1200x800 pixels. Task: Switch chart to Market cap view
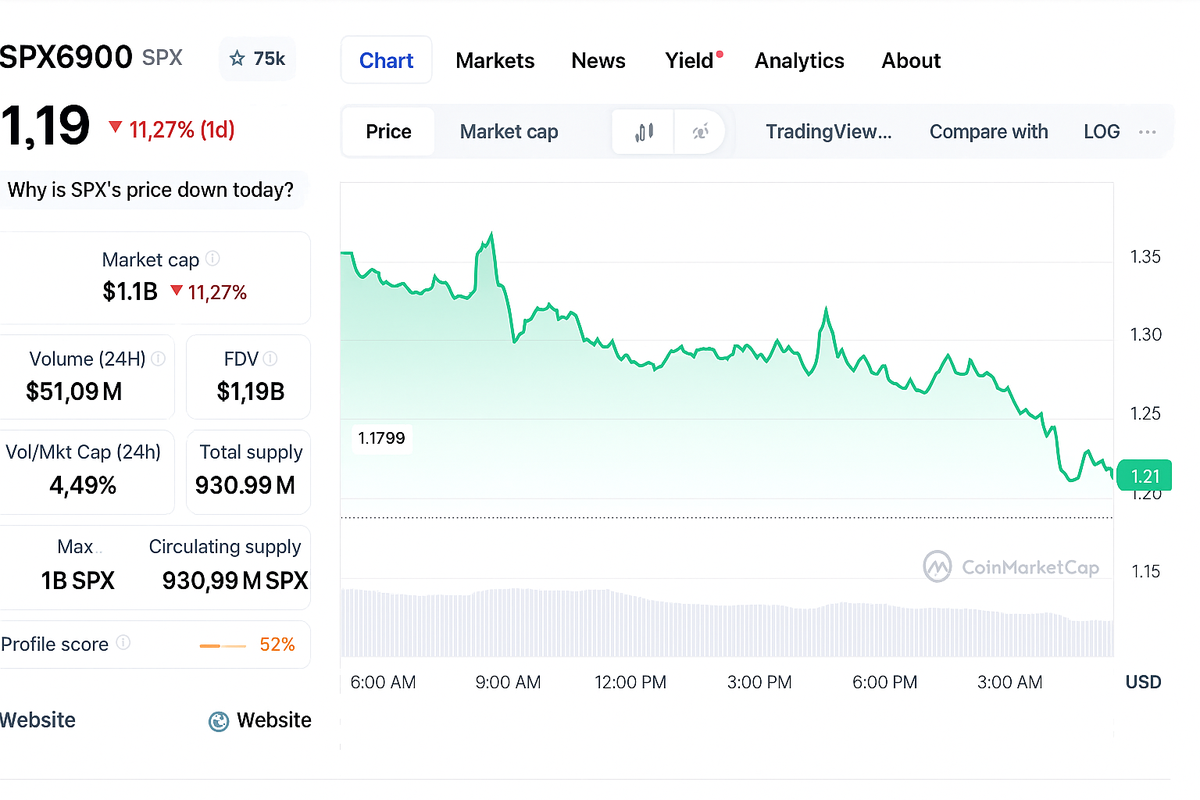[509, 132]
